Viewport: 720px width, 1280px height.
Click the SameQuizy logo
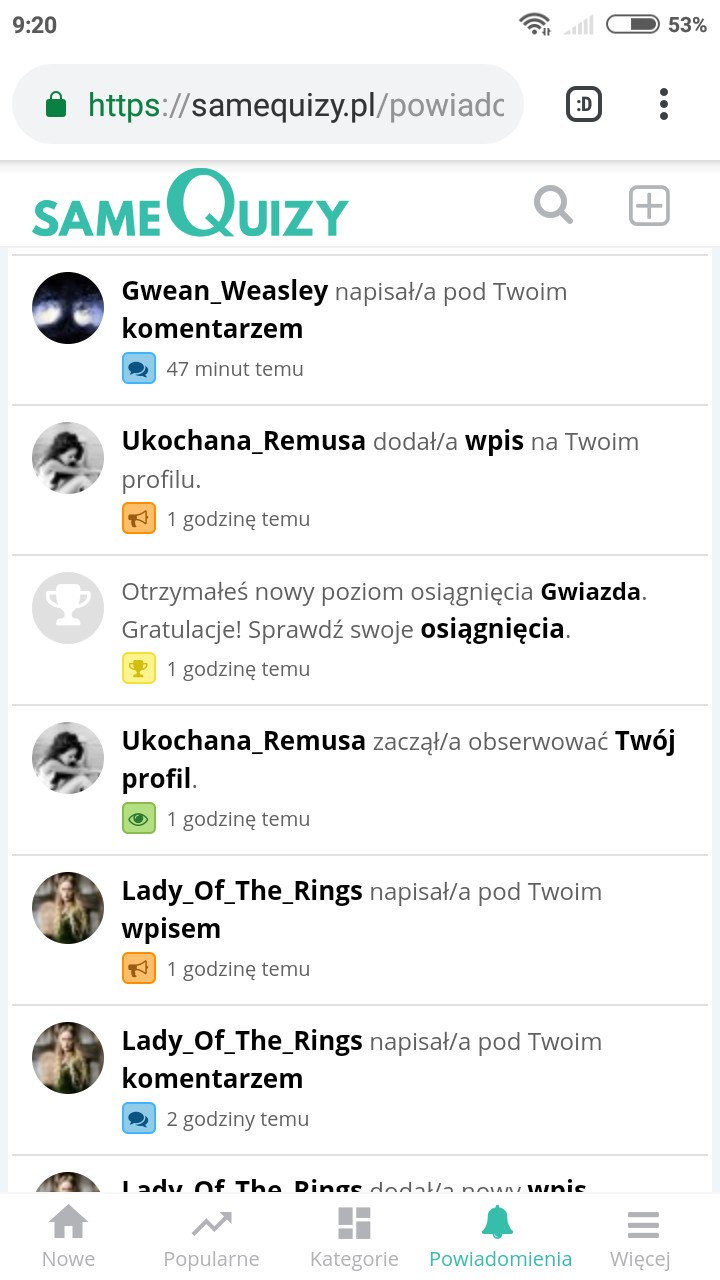[190, 206]
